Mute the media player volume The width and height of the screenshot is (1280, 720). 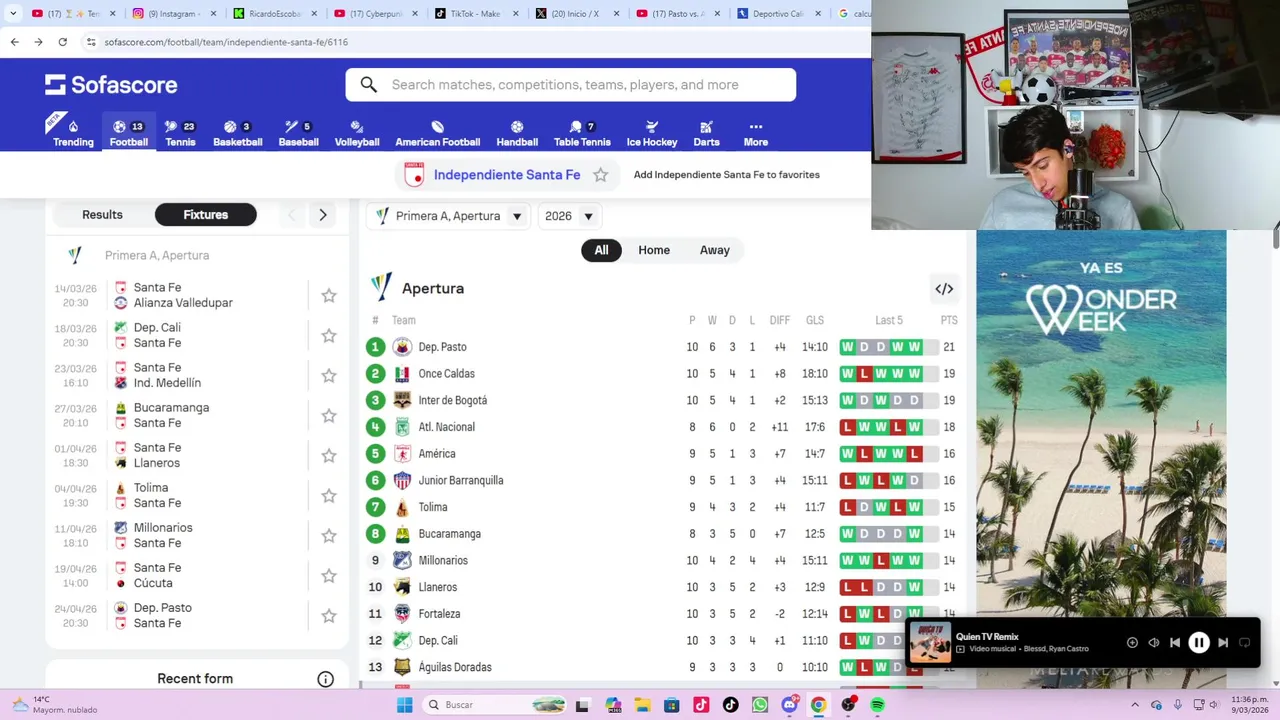(1153, 643)
